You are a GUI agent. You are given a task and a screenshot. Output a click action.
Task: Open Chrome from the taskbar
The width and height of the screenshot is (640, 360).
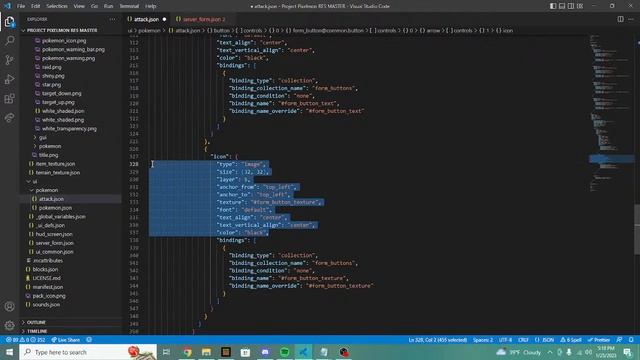pyautogui.click(x=187, y=352)
